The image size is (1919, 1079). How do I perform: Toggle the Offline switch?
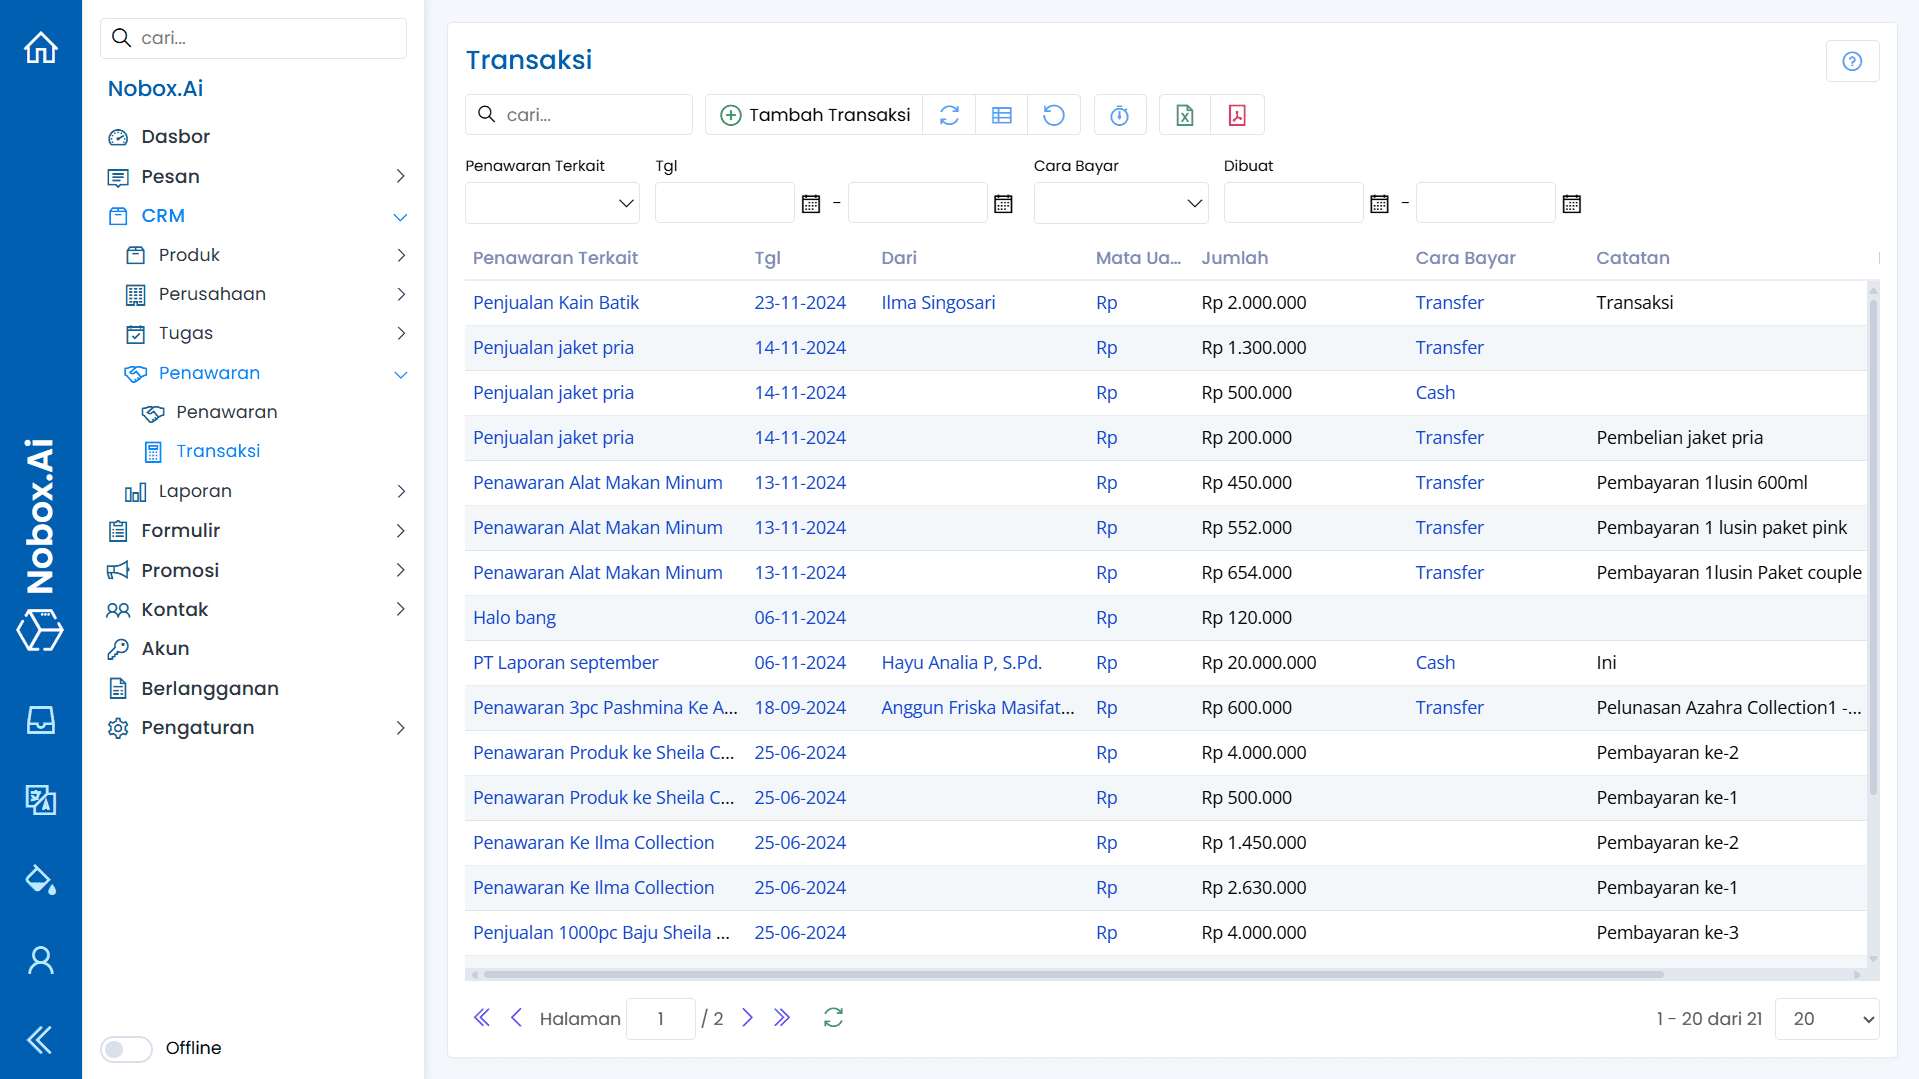[x=125, y=1048]
